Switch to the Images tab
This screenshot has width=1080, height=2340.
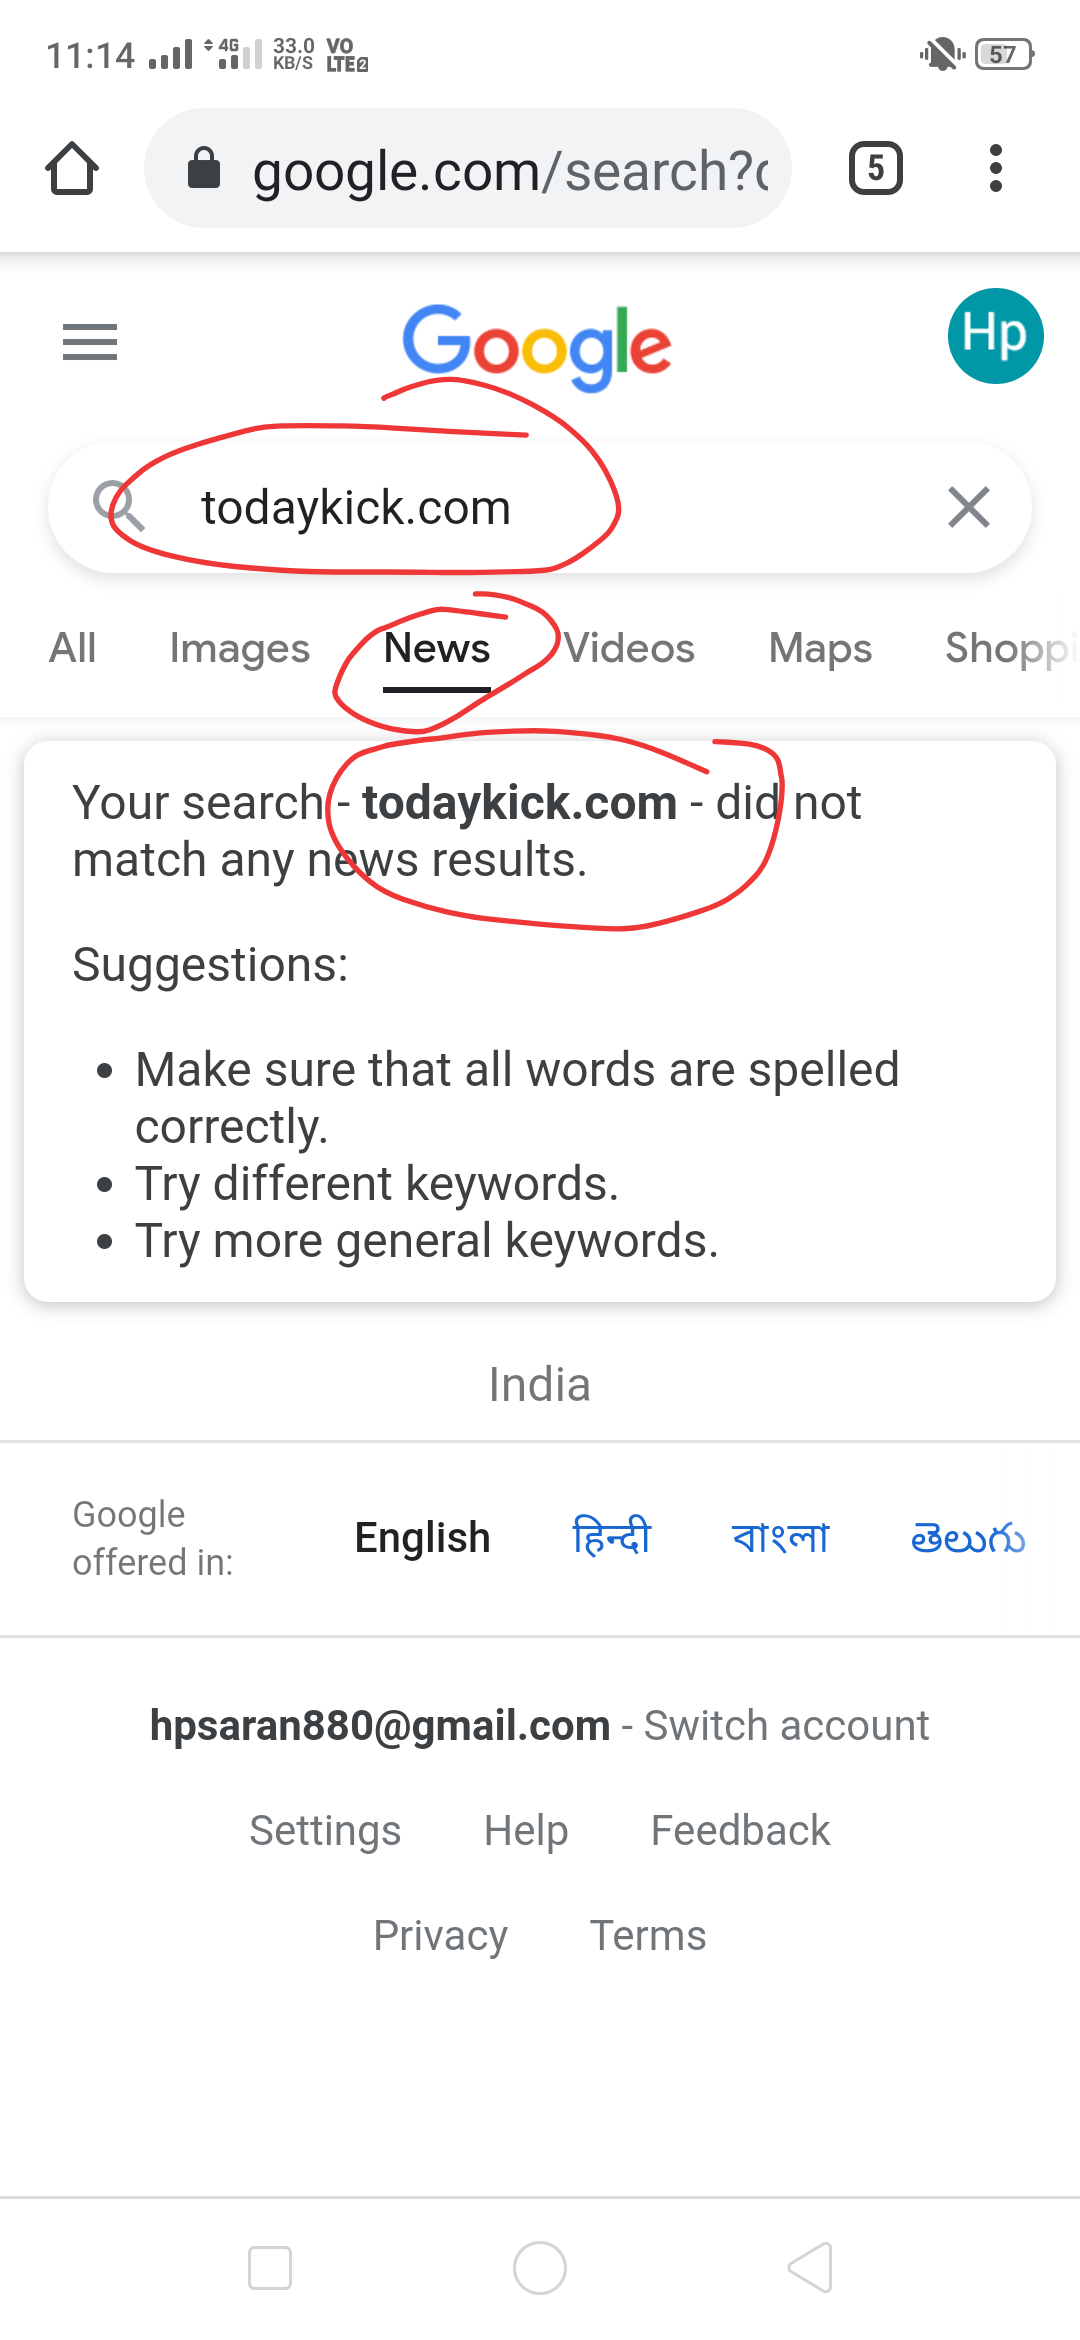(240, 648)
